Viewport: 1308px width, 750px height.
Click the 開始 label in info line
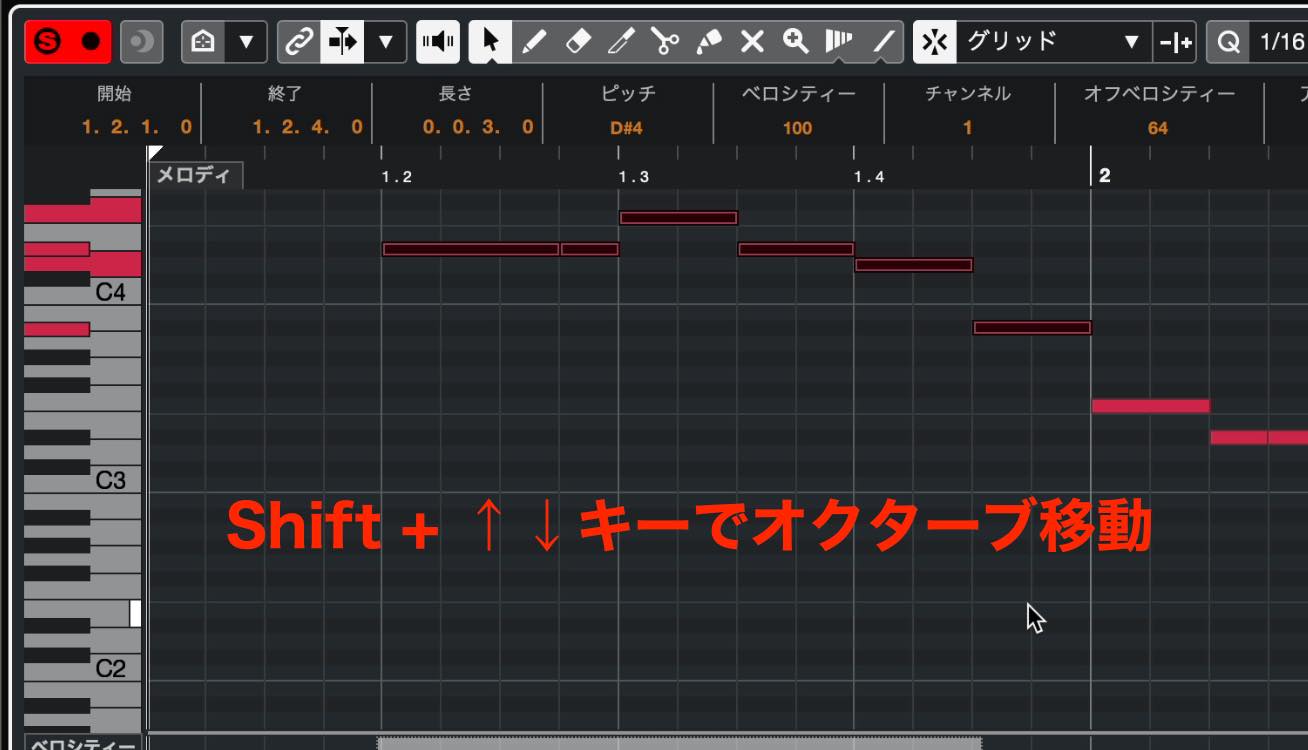tap(115, 94)
